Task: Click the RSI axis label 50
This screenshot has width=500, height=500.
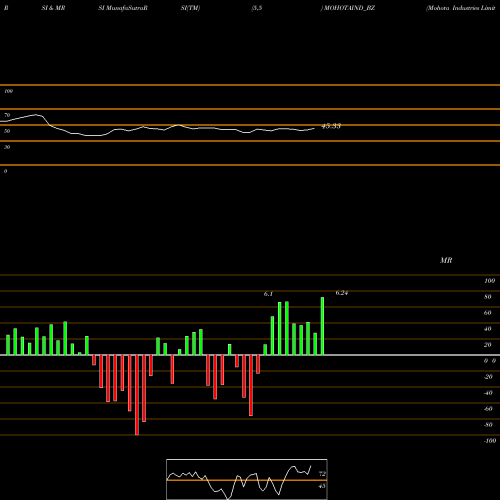Action: point(7,131)
